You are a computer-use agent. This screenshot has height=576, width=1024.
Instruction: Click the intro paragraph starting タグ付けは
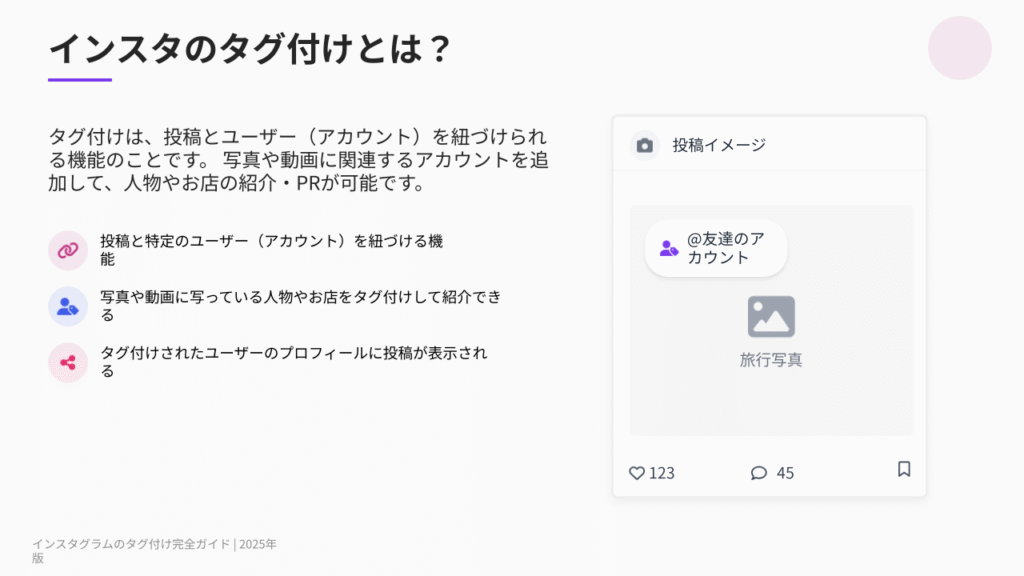point(298,160)
